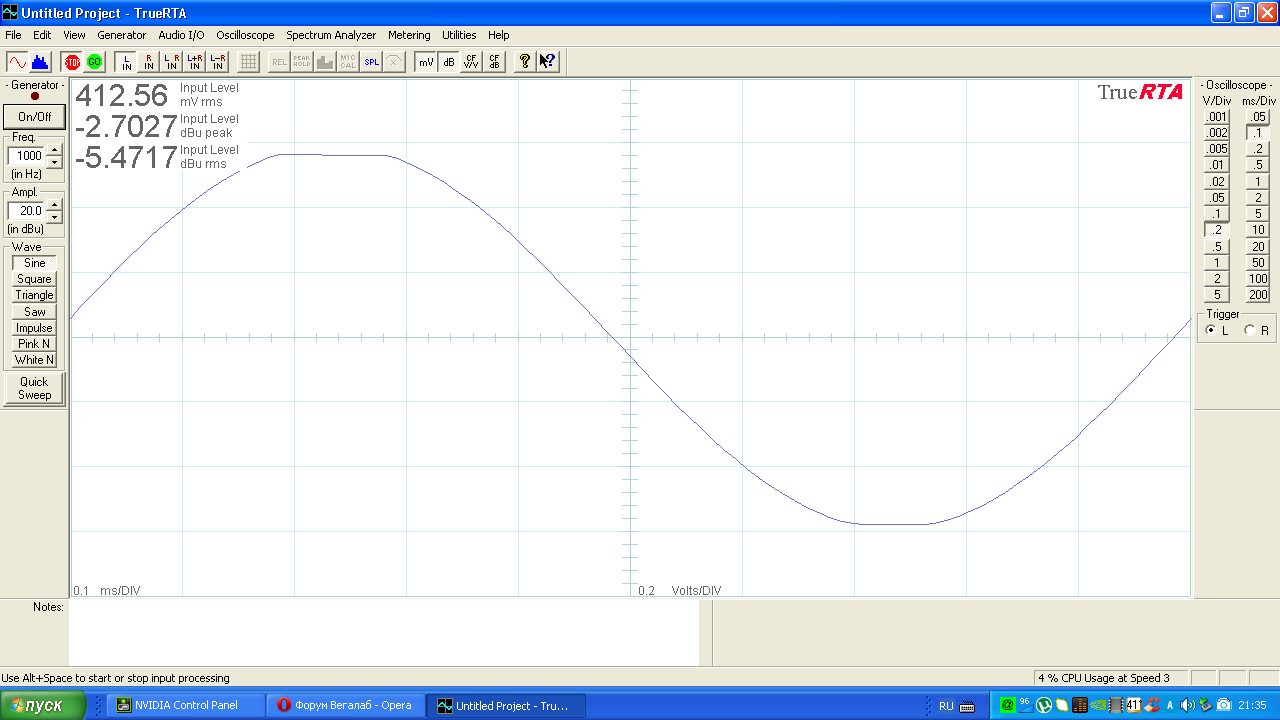Screen dimensions: 1280x720
Task: Click inside the Notes text area
Action: (383, 633)
